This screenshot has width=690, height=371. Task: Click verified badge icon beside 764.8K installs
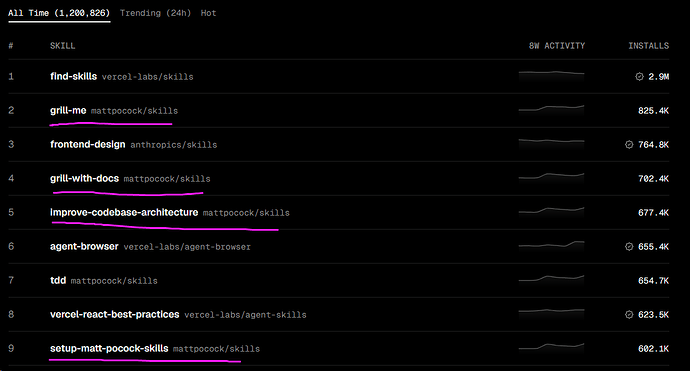pos(629,144)
